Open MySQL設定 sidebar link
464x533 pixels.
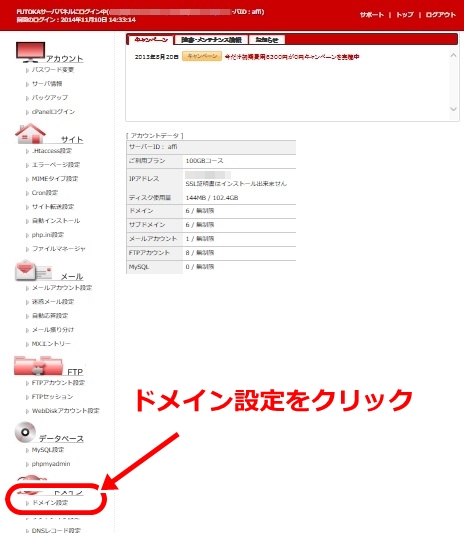point(48,450)
